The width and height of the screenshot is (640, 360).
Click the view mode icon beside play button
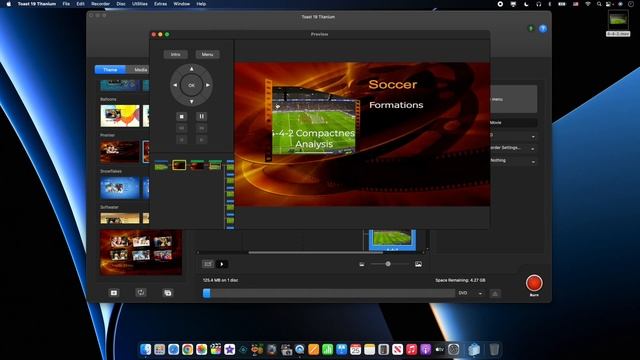(208, 264)
